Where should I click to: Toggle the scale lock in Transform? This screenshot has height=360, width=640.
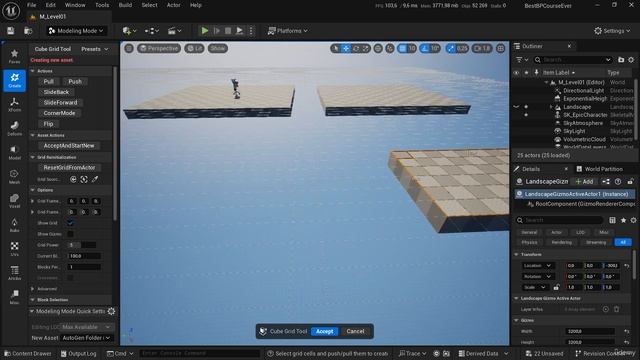pos(556,287)
